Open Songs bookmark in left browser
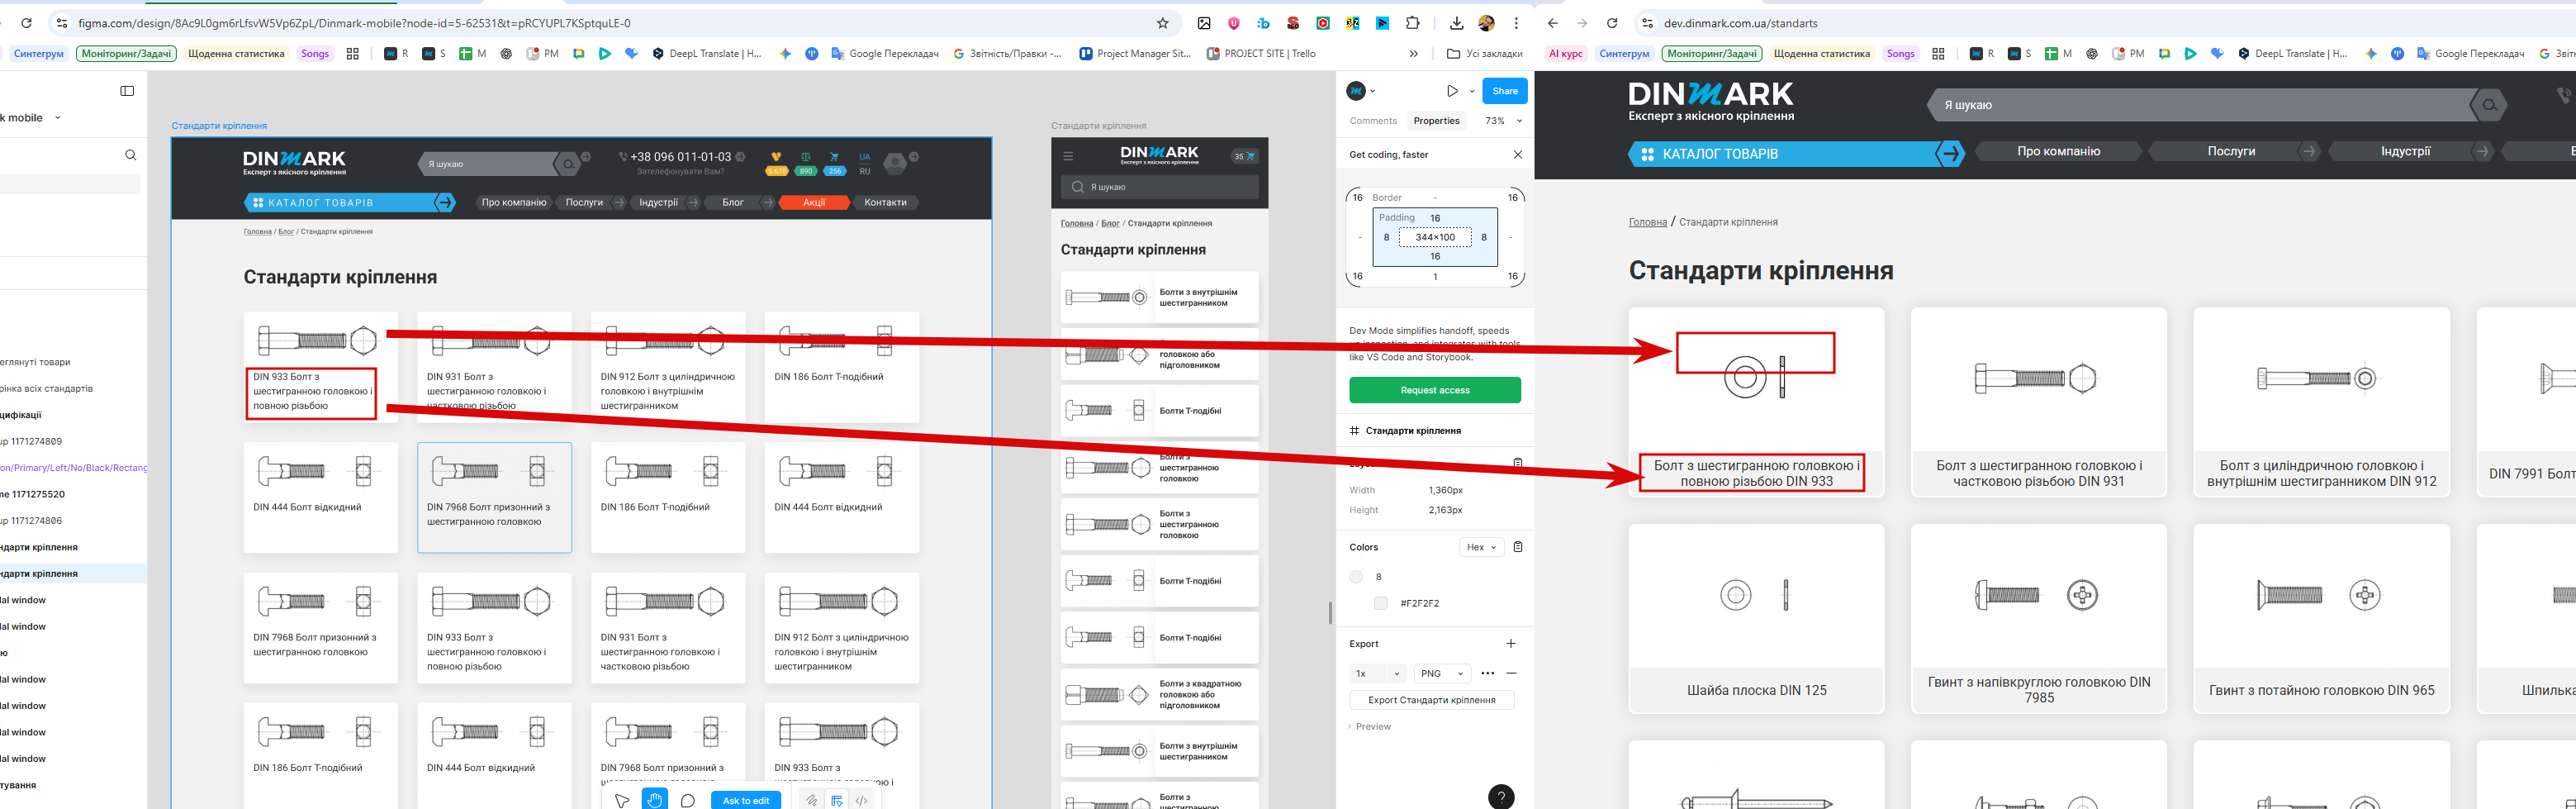This screenshot has width=2576, height=809. (x=315, y=54)
